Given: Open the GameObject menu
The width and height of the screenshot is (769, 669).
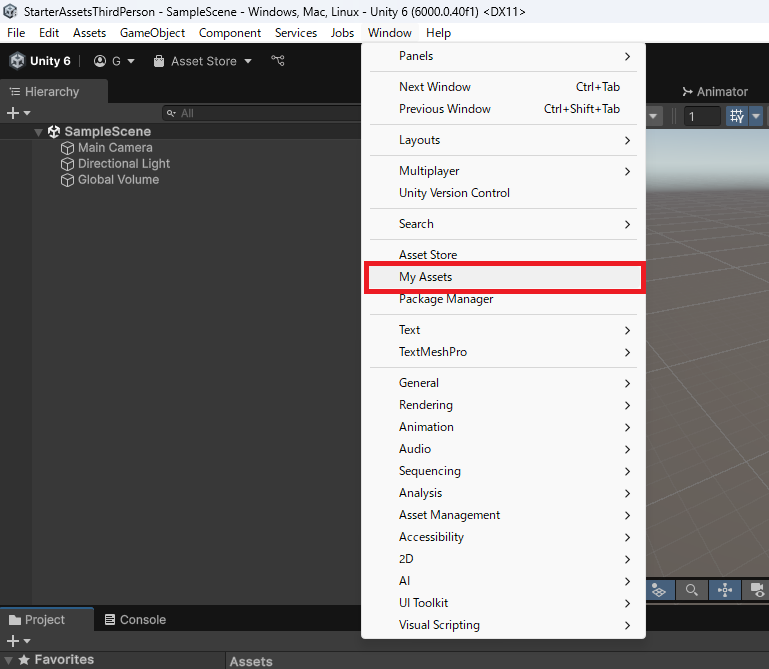Looking at the screenshot, I should pos(153,33).
